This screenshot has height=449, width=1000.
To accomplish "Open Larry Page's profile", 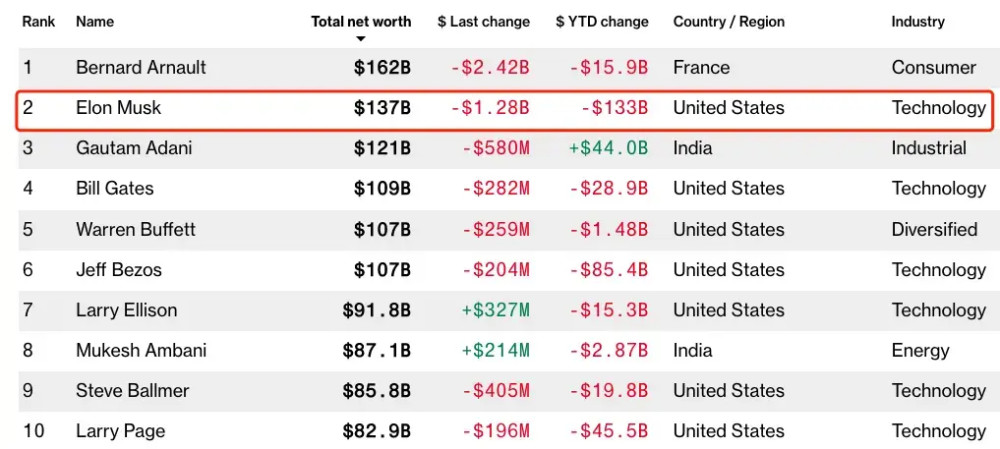I will pyautogui.click(x=121, y=431).
